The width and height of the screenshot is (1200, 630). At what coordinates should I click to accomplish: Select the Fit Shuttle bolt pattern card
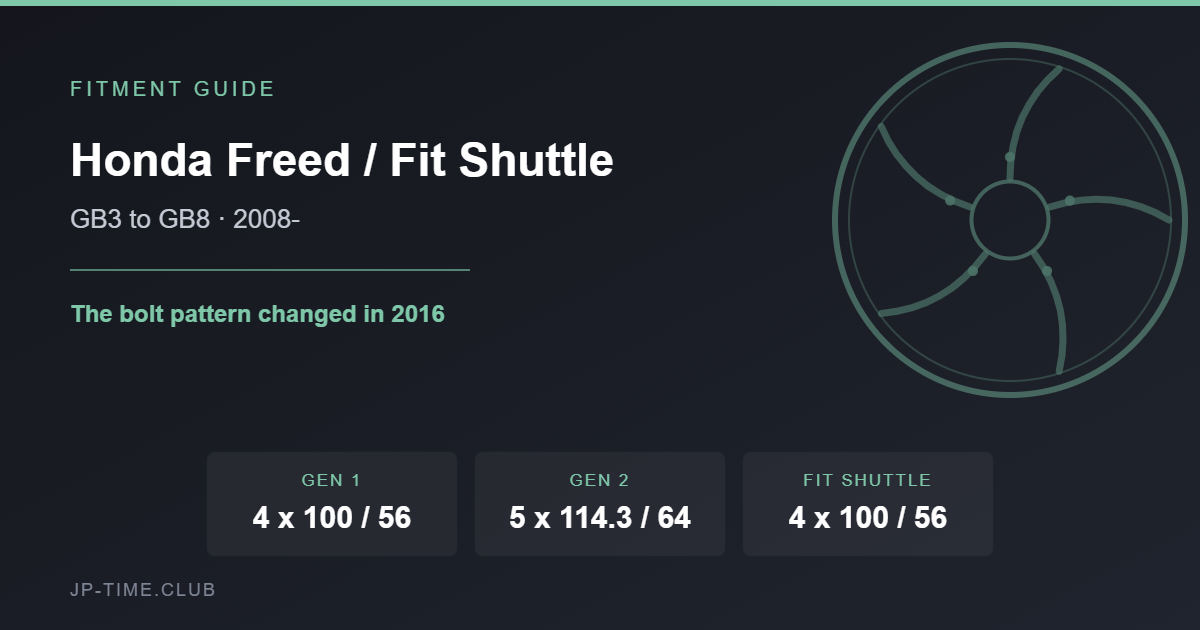(868, 504)
